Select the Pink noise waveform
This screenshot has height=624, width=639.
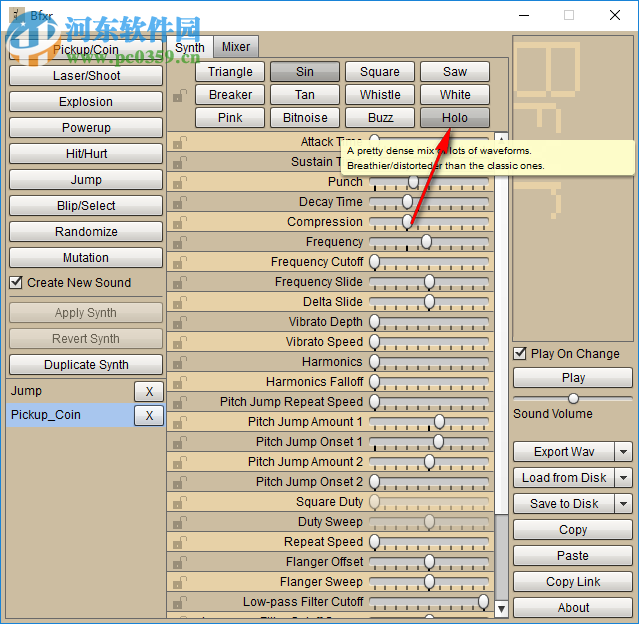[x=230, y=118]
